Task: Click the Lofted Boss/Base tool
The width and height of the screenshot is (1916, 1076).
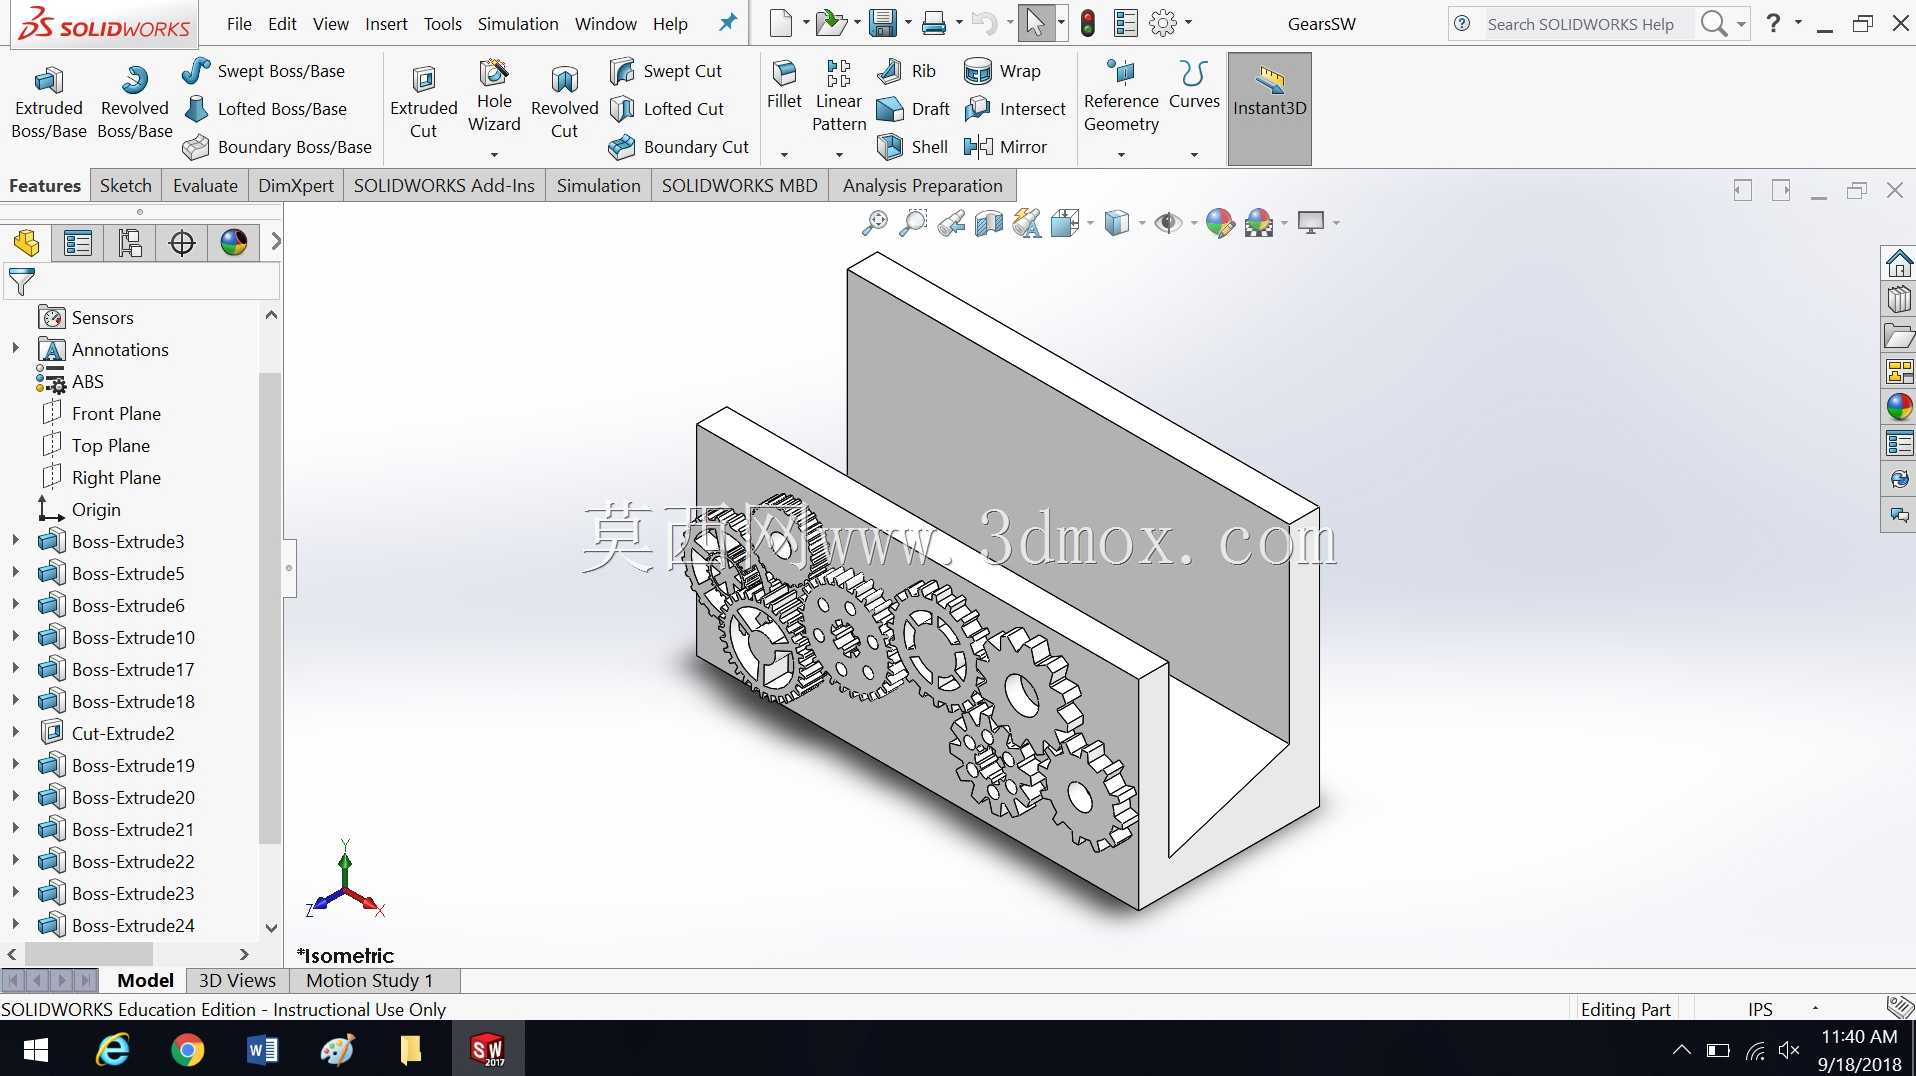Action: 265,109
